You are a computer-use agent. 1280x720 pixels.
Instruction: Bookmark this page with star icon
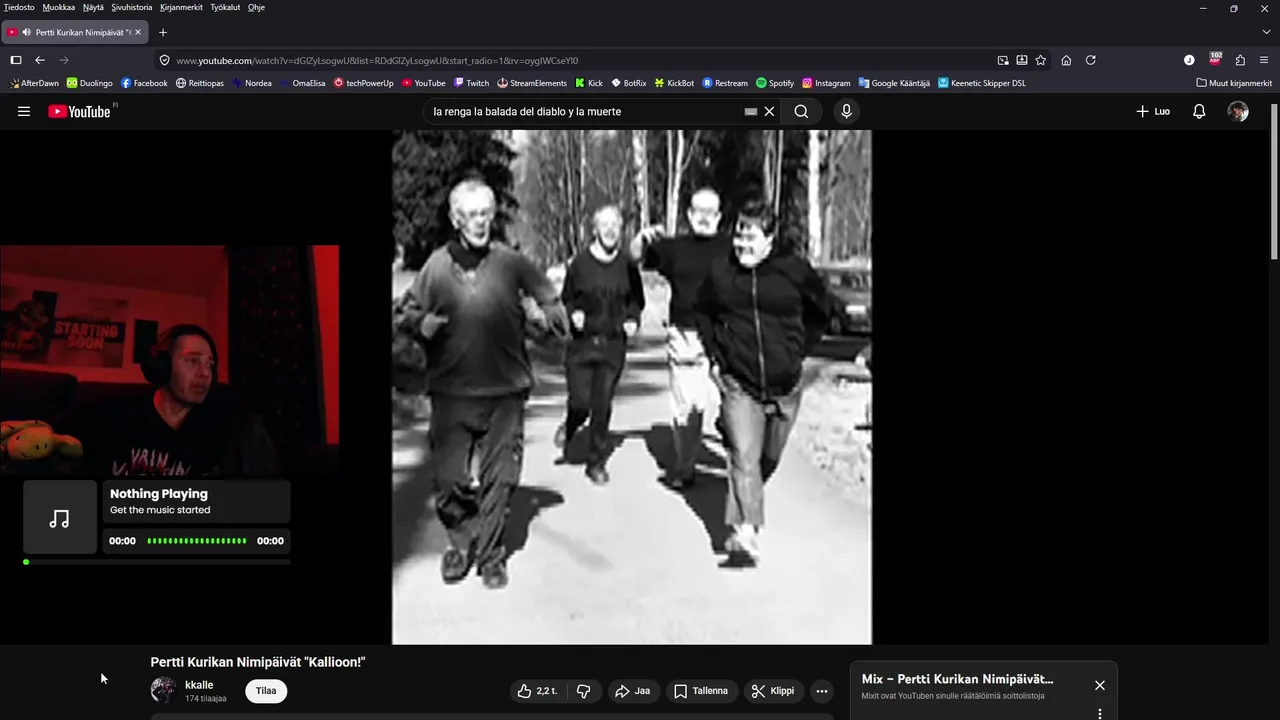[1040, 60]
